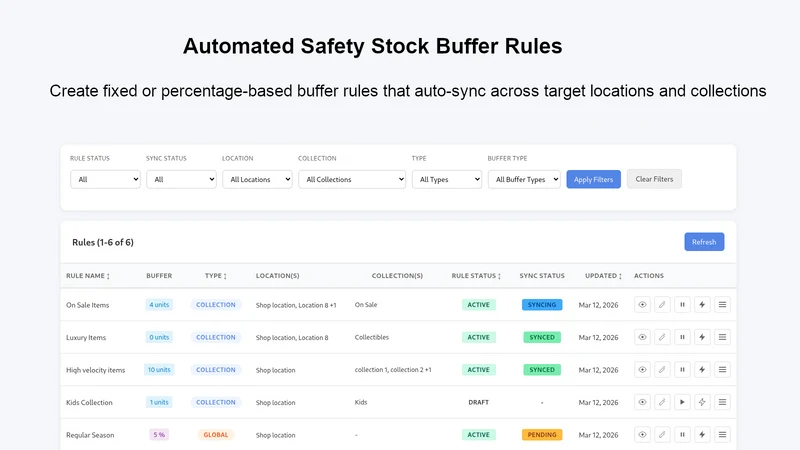Click the 0 units buffer badge
Viewport: 800px width, 450px height.
click(x=159, y=337)
